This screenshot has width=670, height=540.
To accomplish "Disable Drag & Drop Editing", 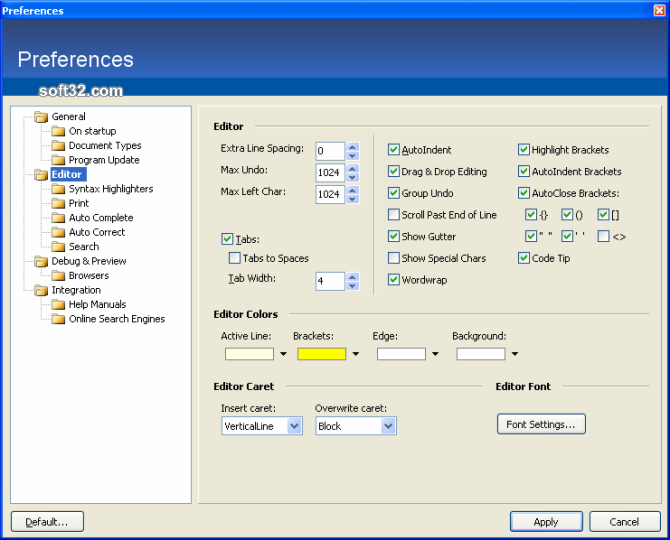I will pyautogui.click(x=394, y=171).
